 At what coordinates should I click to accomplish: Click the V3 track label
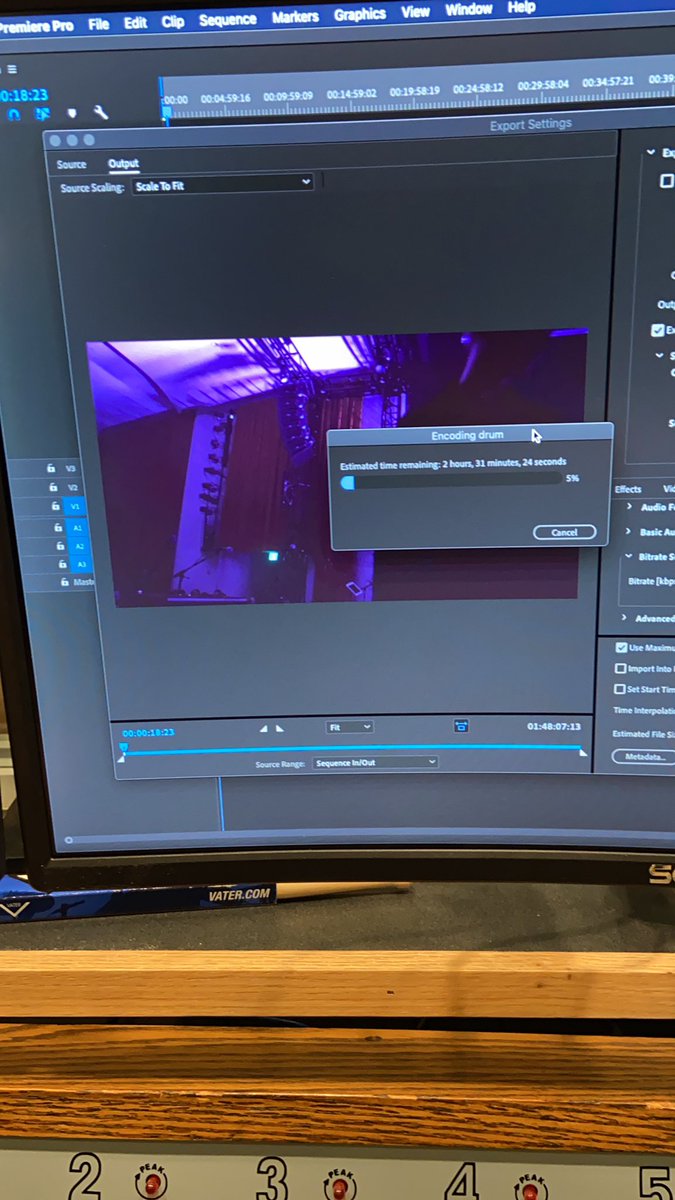pos(71,468)
